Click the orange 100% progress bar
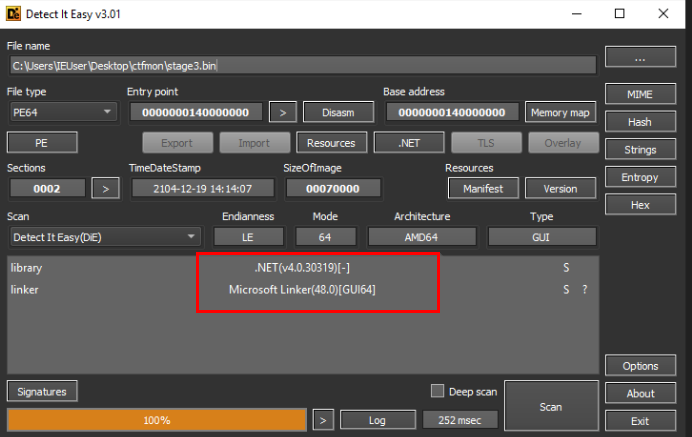This screenshot has width=692, height=437. pyautogui.click(x=157, y=420)
